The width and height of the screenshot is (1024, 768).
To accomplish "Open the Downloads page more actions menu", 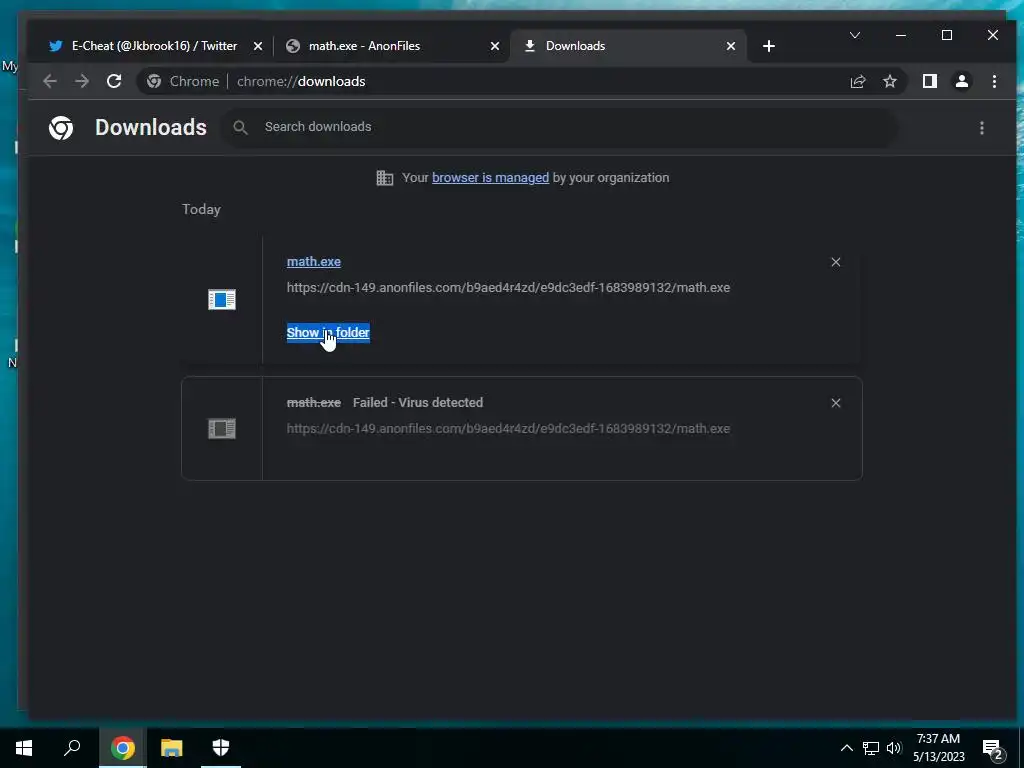I will click(x=982, y=128).
